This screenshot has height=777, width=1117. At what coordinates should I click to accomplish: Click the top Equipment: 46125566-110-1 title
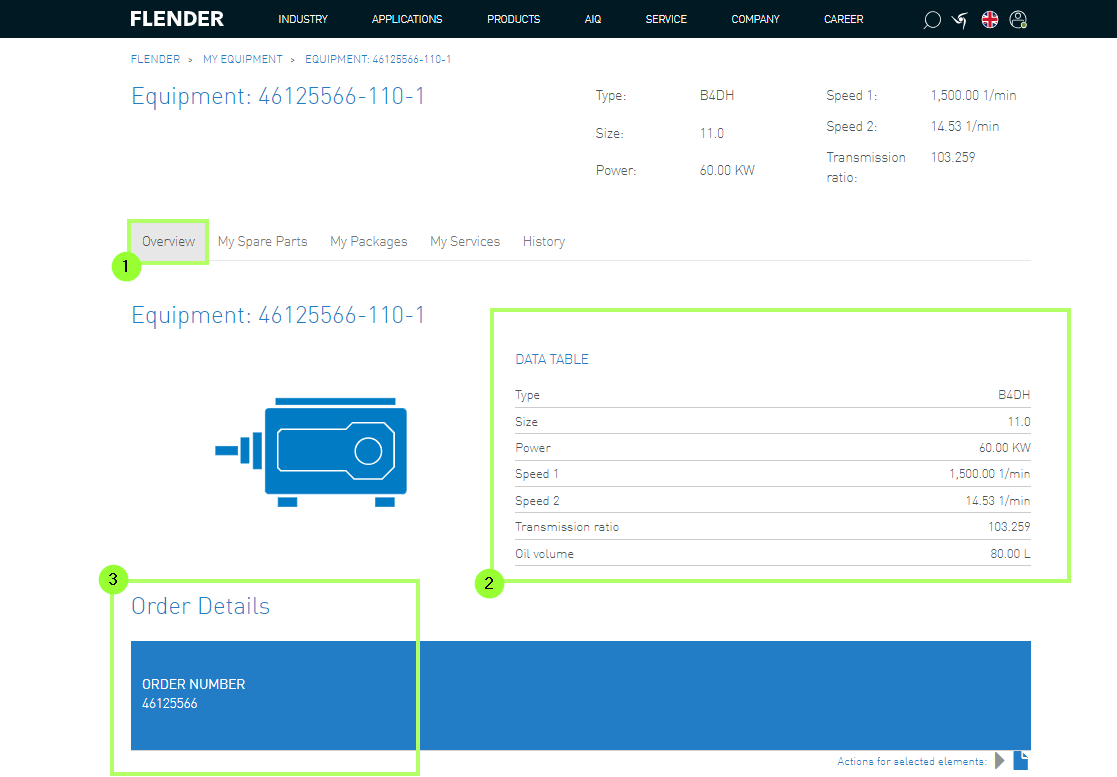click(x=278, y=96)
